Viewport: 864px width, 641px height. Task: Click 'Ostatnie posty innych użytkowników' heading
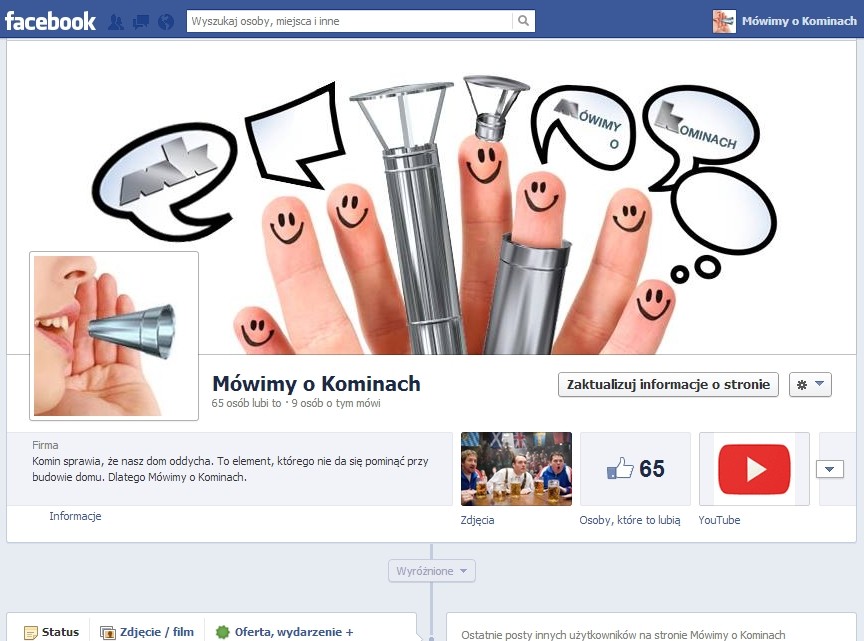point(623,635)
